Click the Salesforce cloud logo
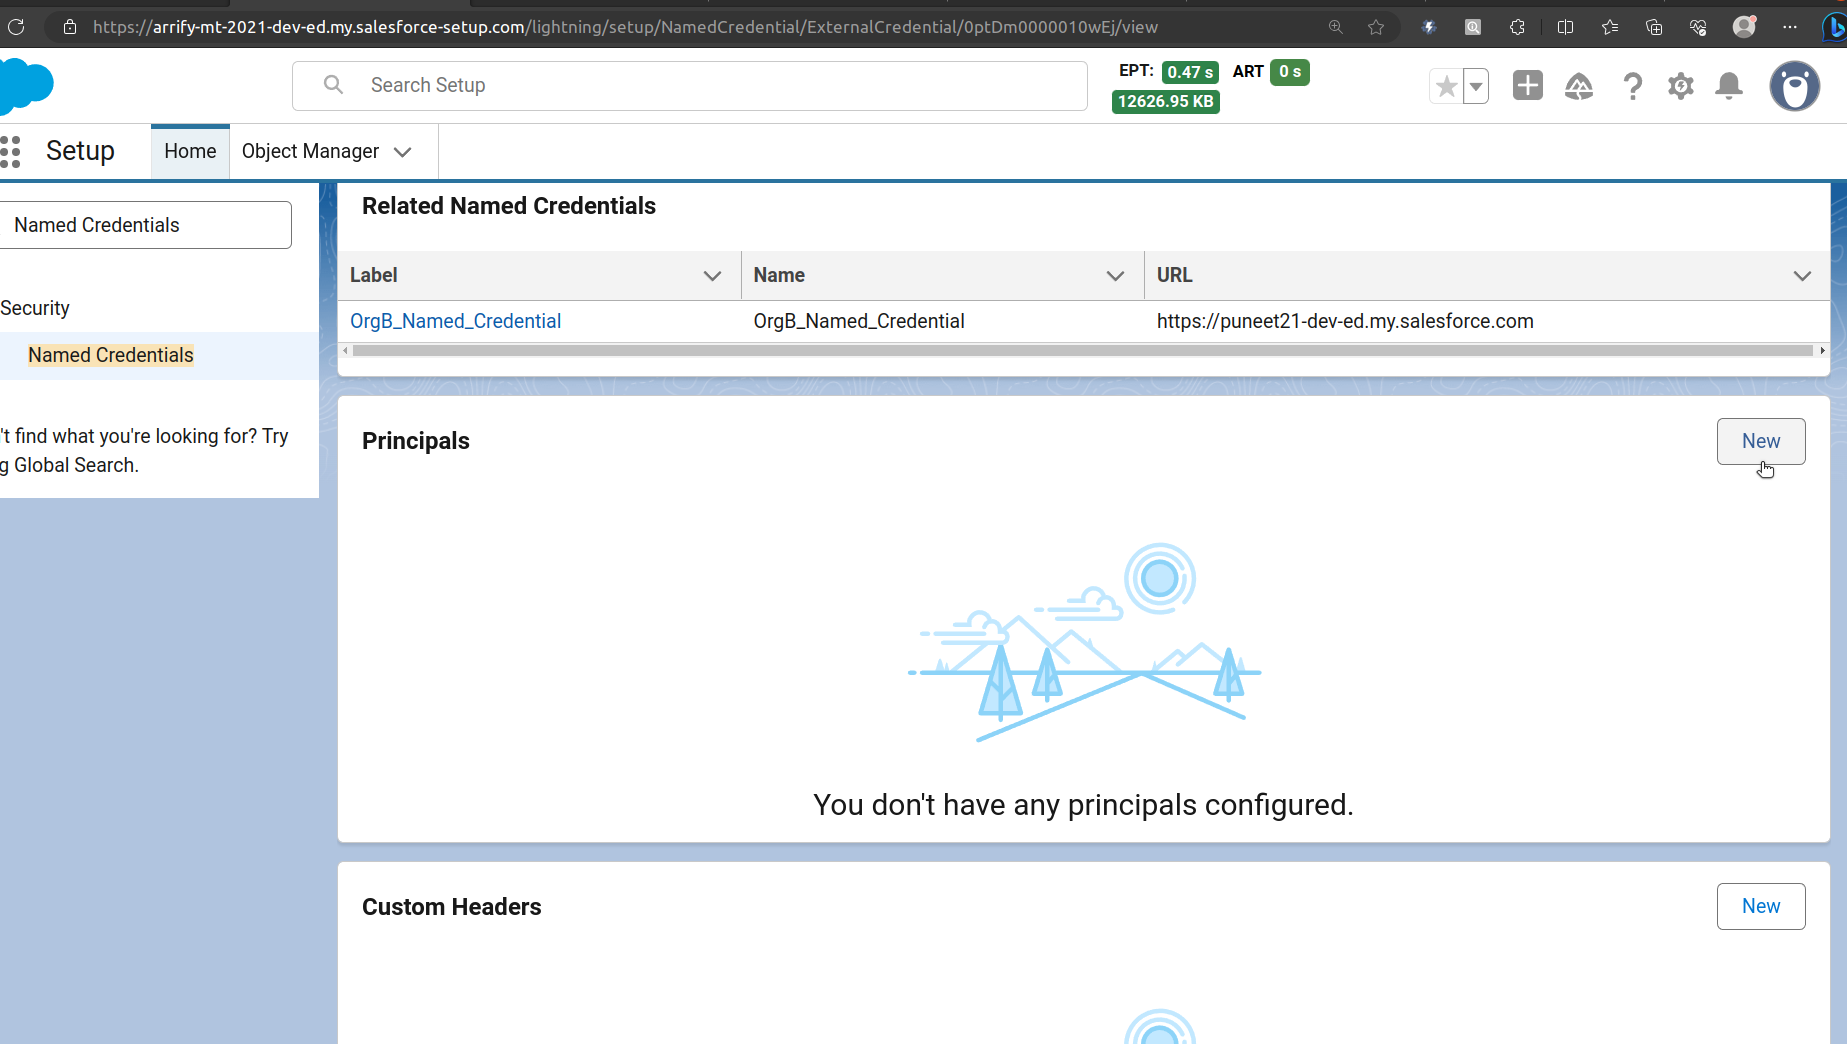 (27, 86)
